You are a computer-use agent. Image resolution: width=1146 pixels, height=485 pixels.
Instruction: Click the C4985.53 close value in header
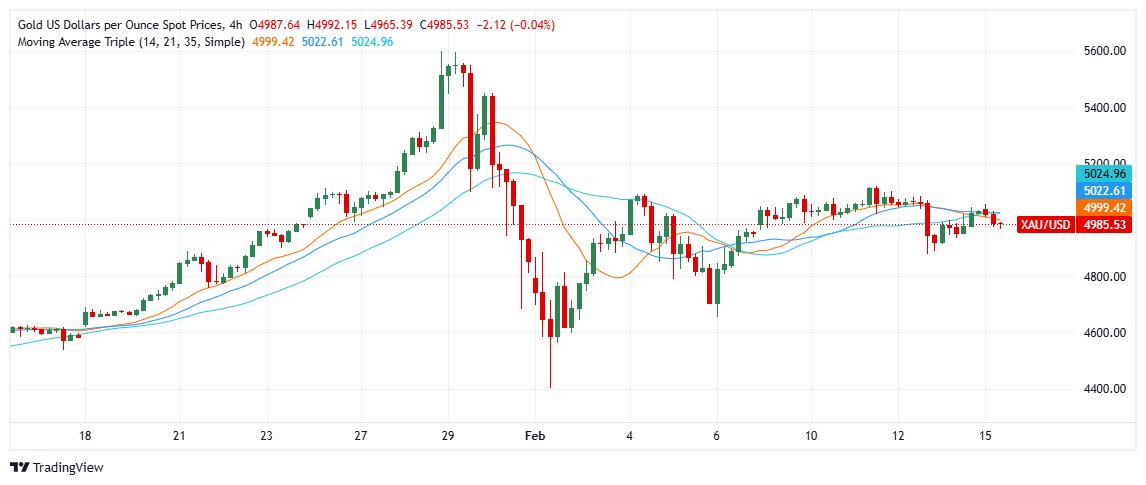click(445, 26)
